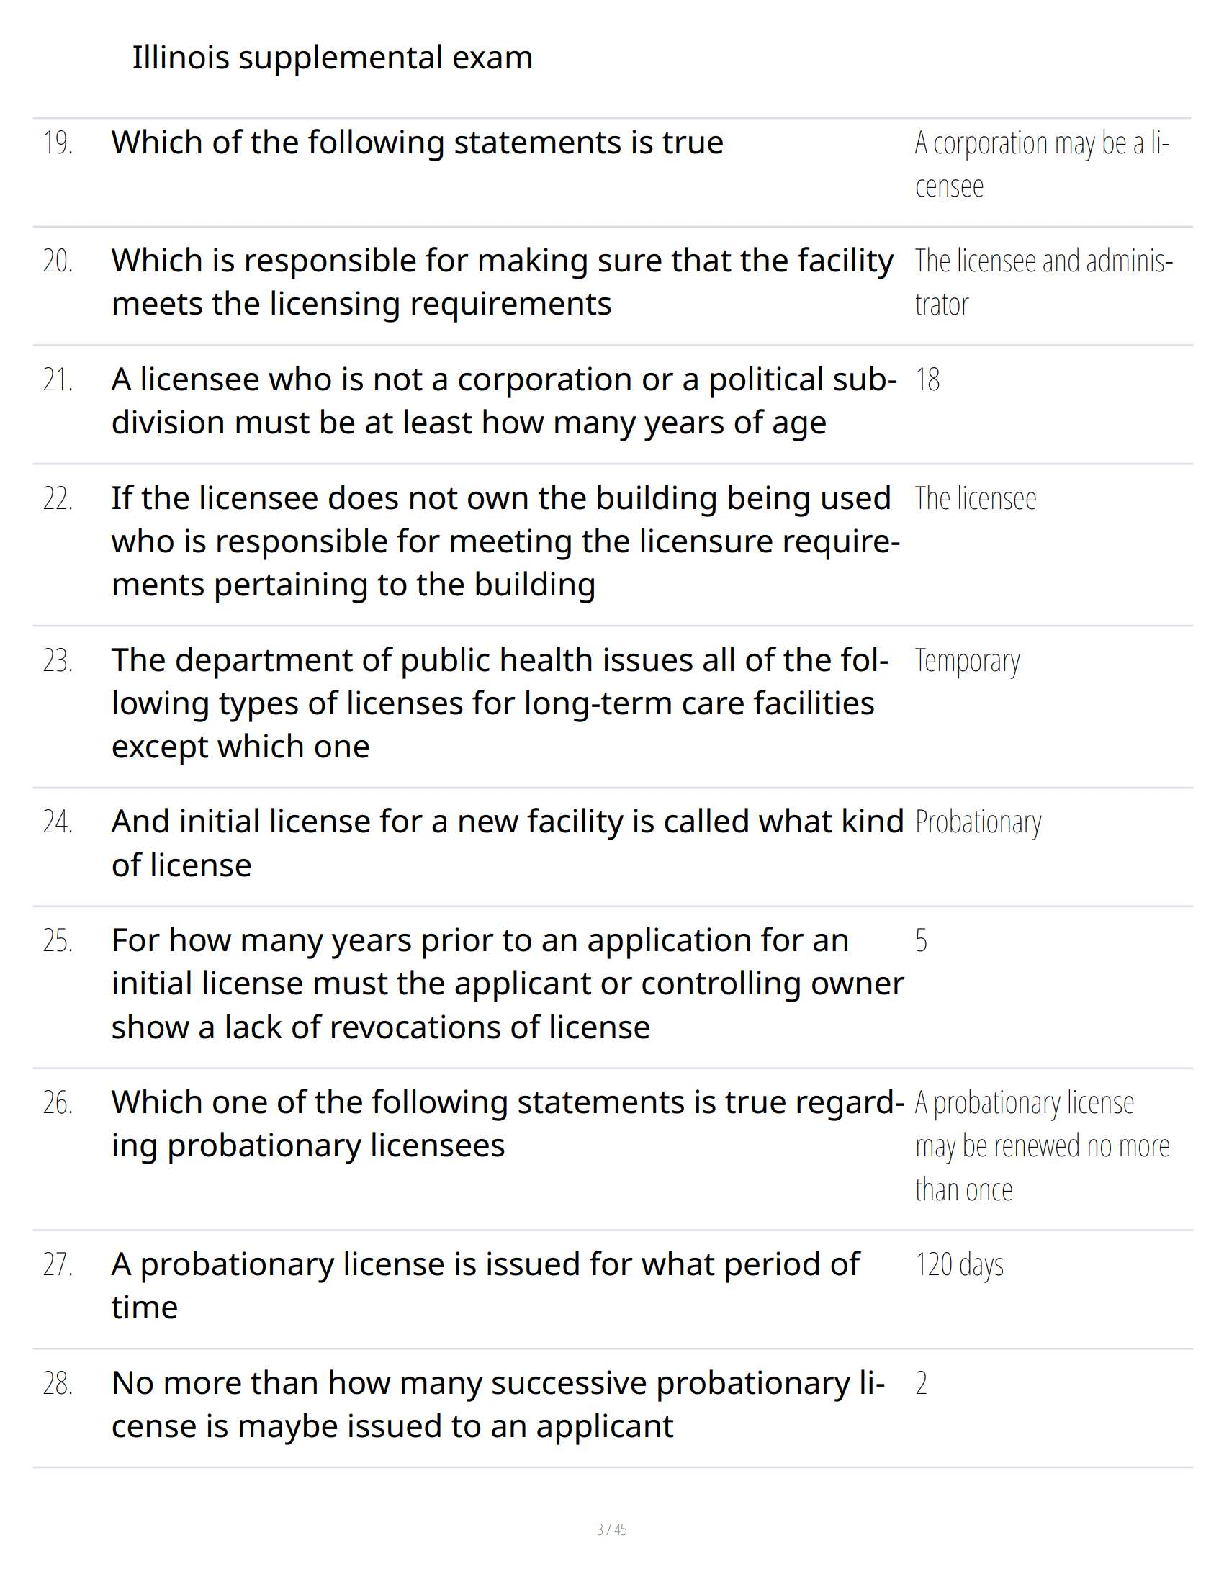Click question 23 about department of public health

pyautogui.click(x=499, y=703)
